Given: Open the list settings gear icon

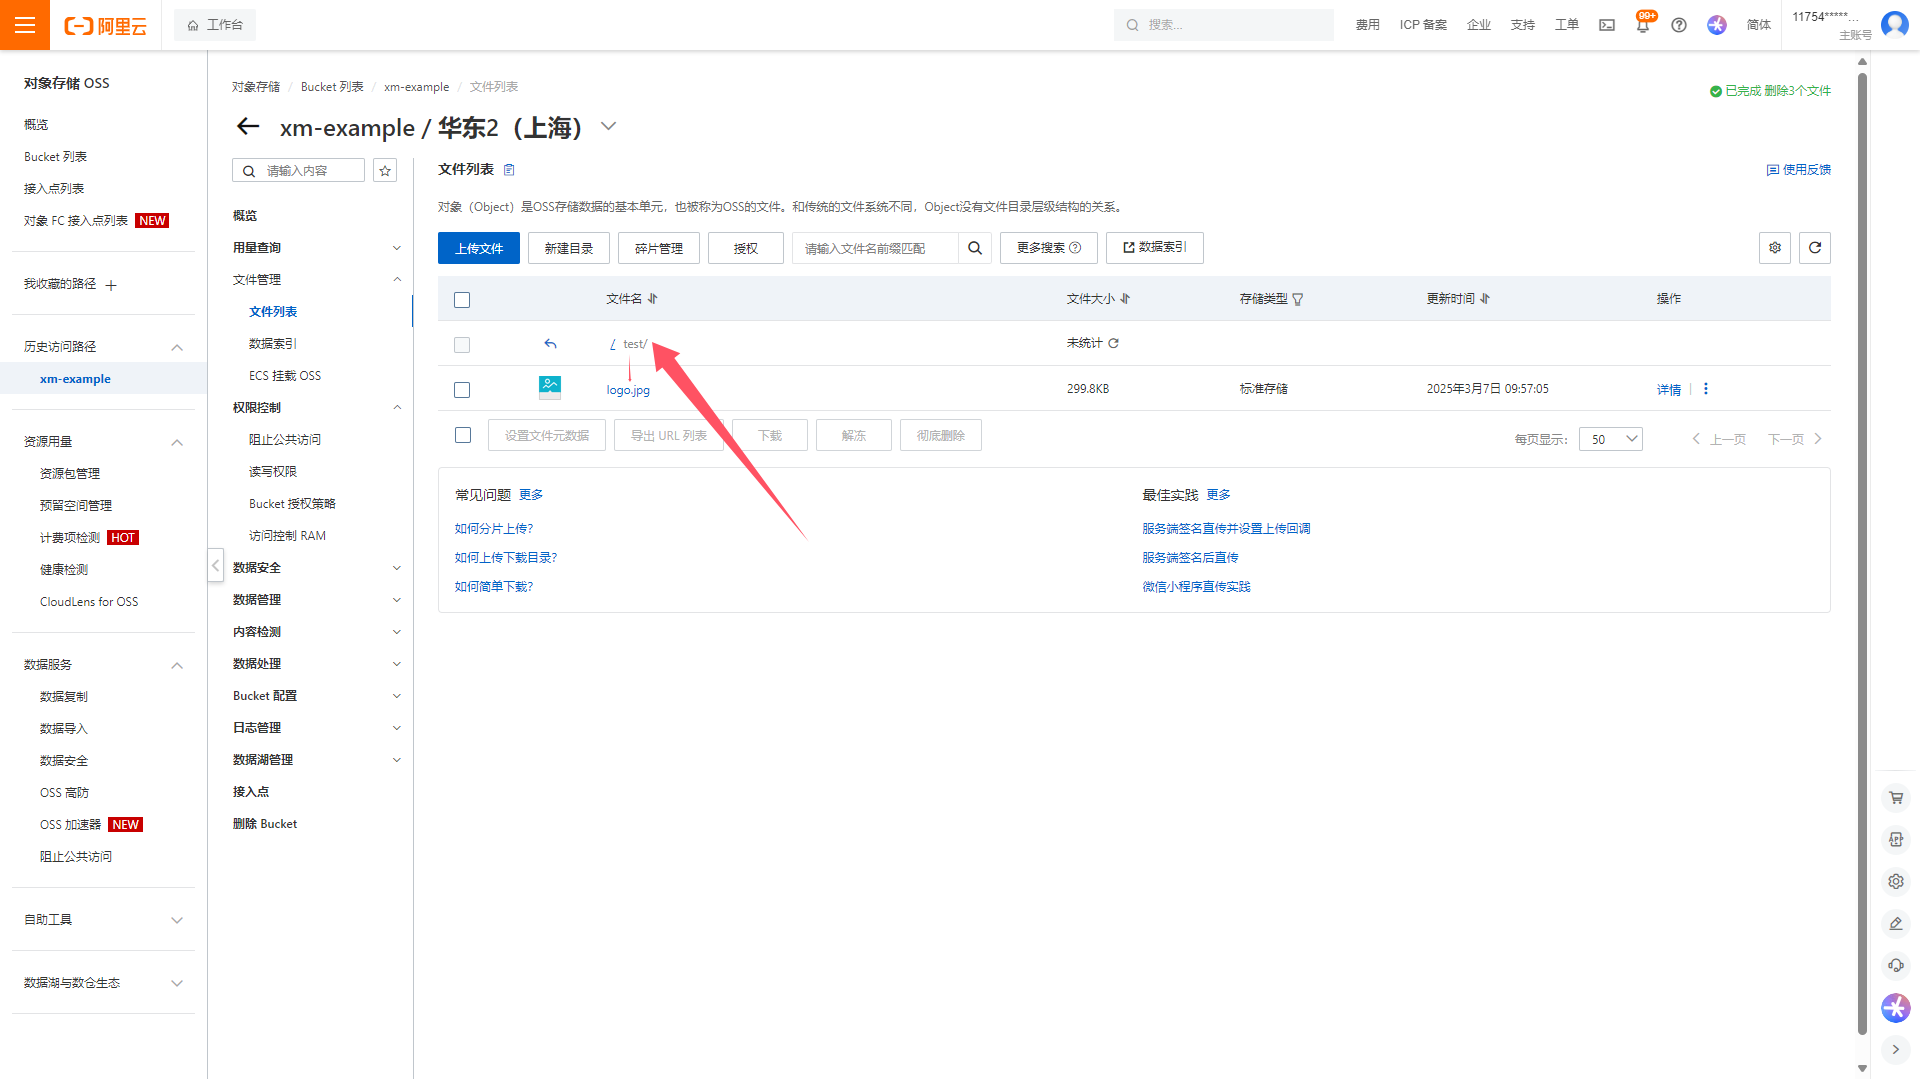Looking at the screenshot, I should click(x=1774, y=248).
